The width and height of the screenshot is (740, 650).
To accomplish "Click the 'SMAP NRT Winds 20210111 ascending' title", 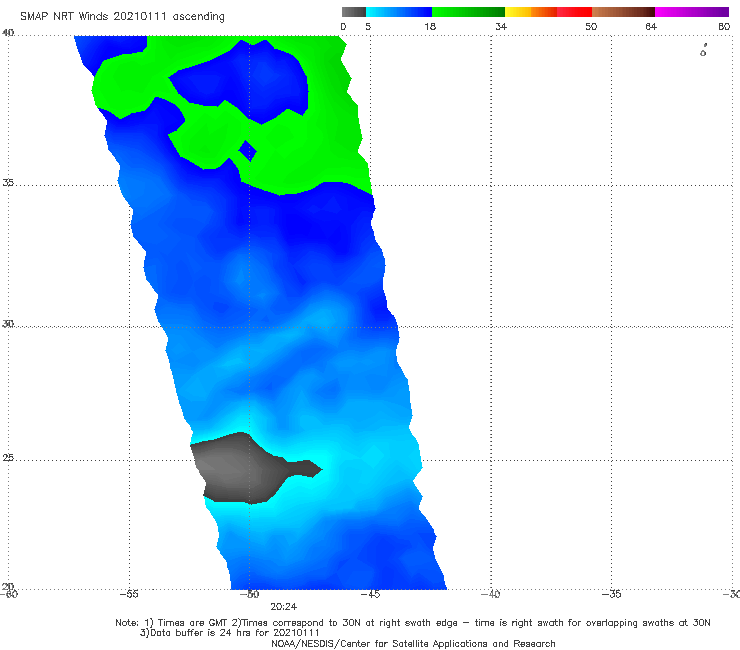I will [122, 17].
